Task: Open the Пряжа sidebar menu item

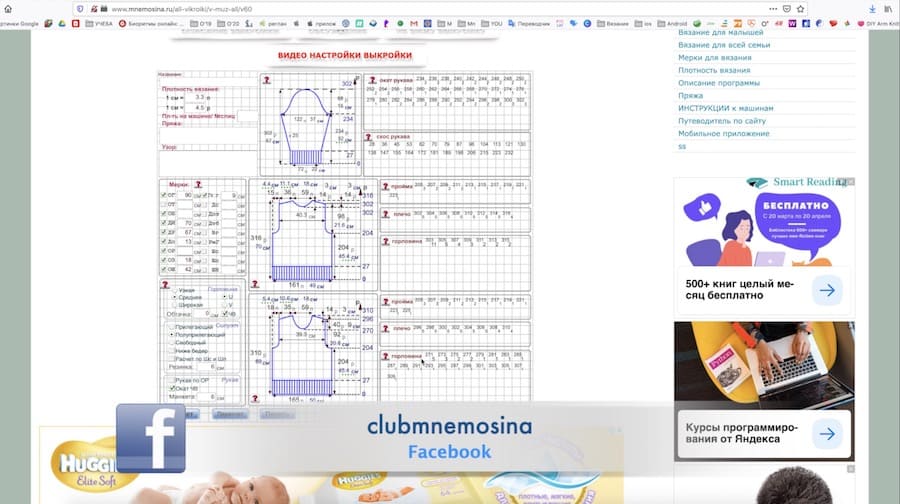Action: pos(690,95)
